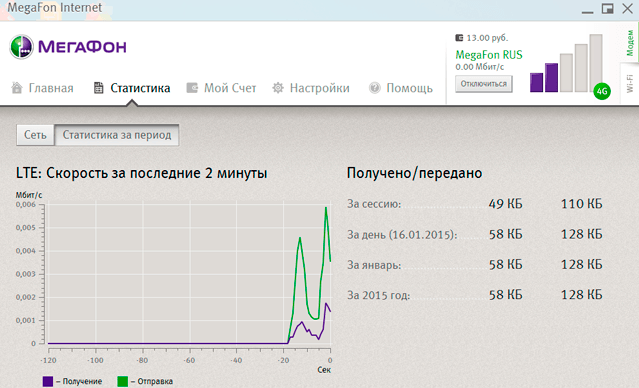This screenshot has width=639, height=388.
Task: Click the Мбит/с axis unit label
Action: coord(29,195)
